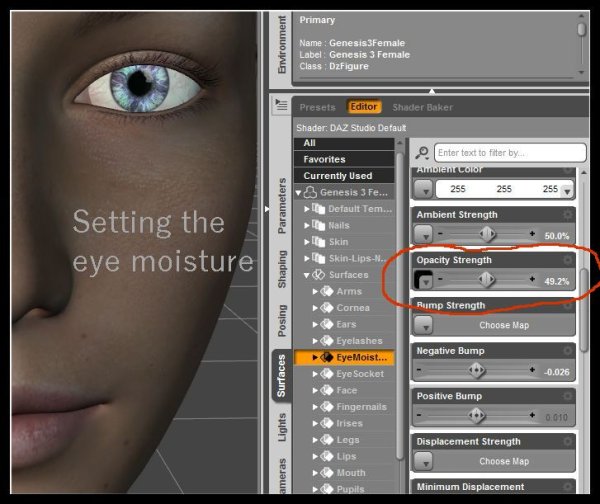This screenshot has width=600, height=504.
Task: Click the Positive Bump settings gear
Action: pyautogui.click(x=568, y=396)
